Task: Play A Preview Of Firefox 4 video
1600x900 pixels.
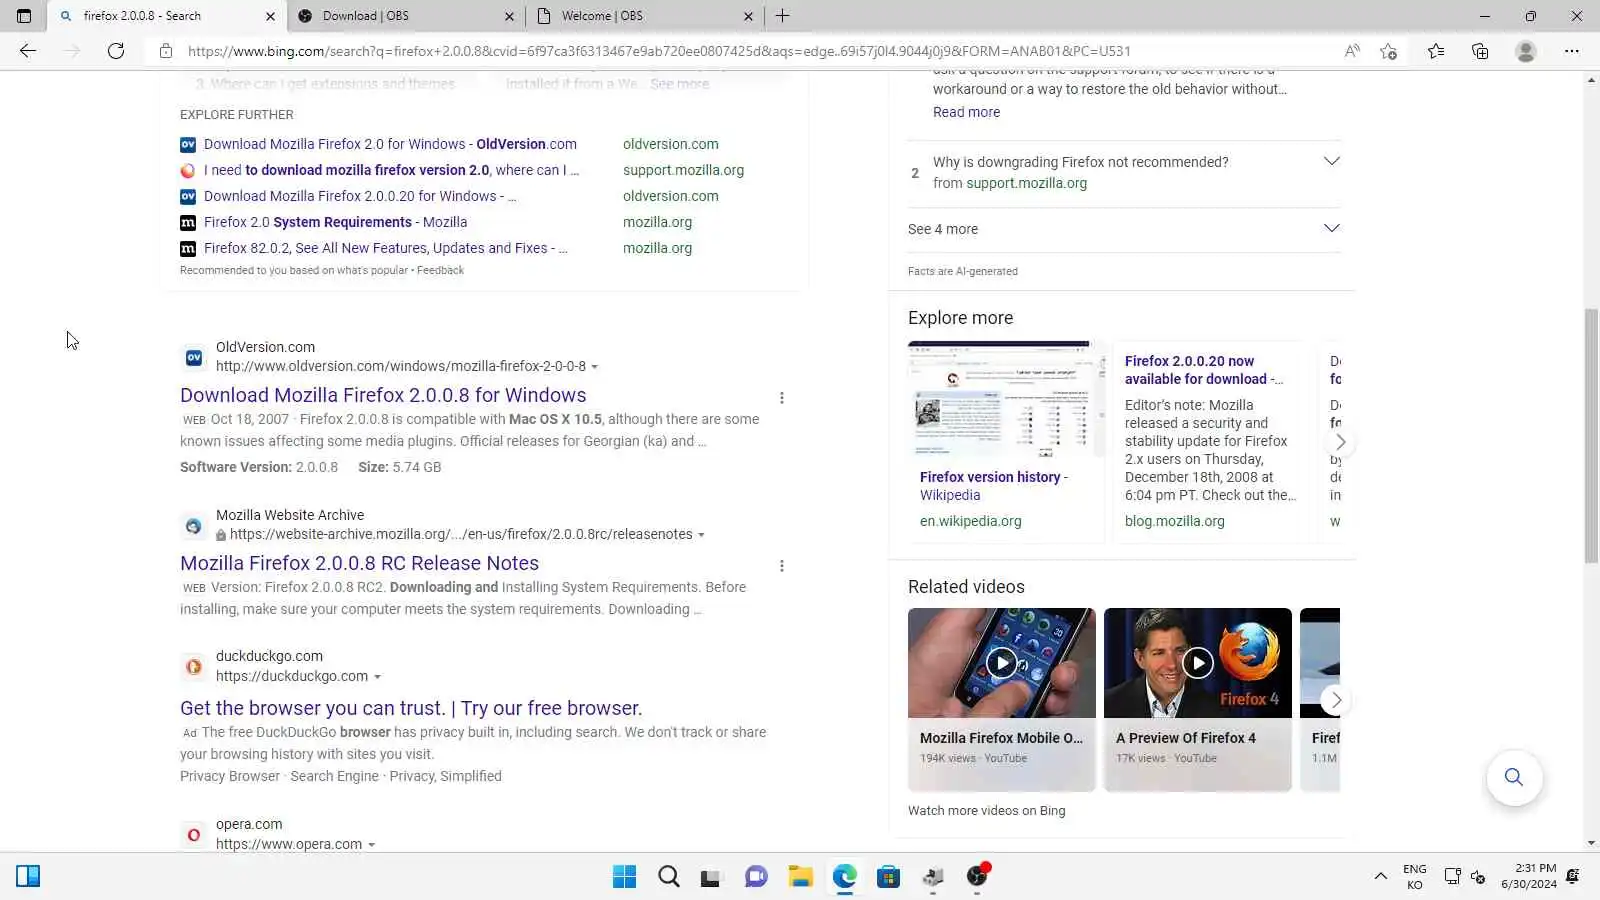Action: coord(1197,662)
